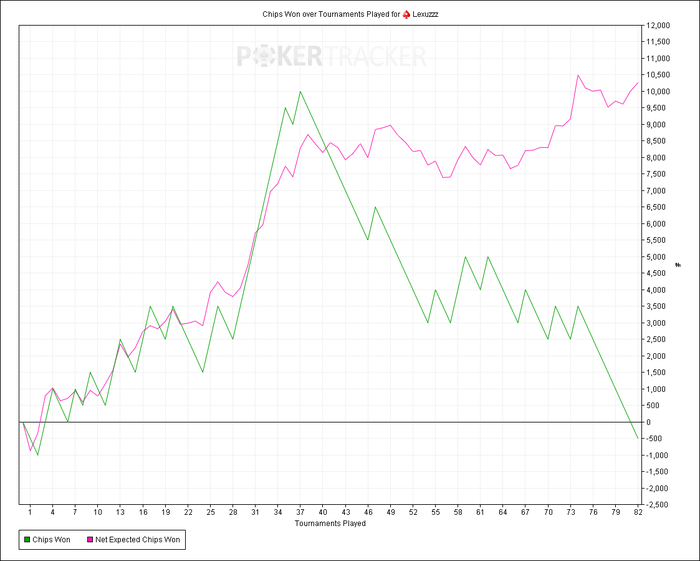The image size is (700, 561).
Task: Click the x-axis tick labeled 19
Action: 165,512
